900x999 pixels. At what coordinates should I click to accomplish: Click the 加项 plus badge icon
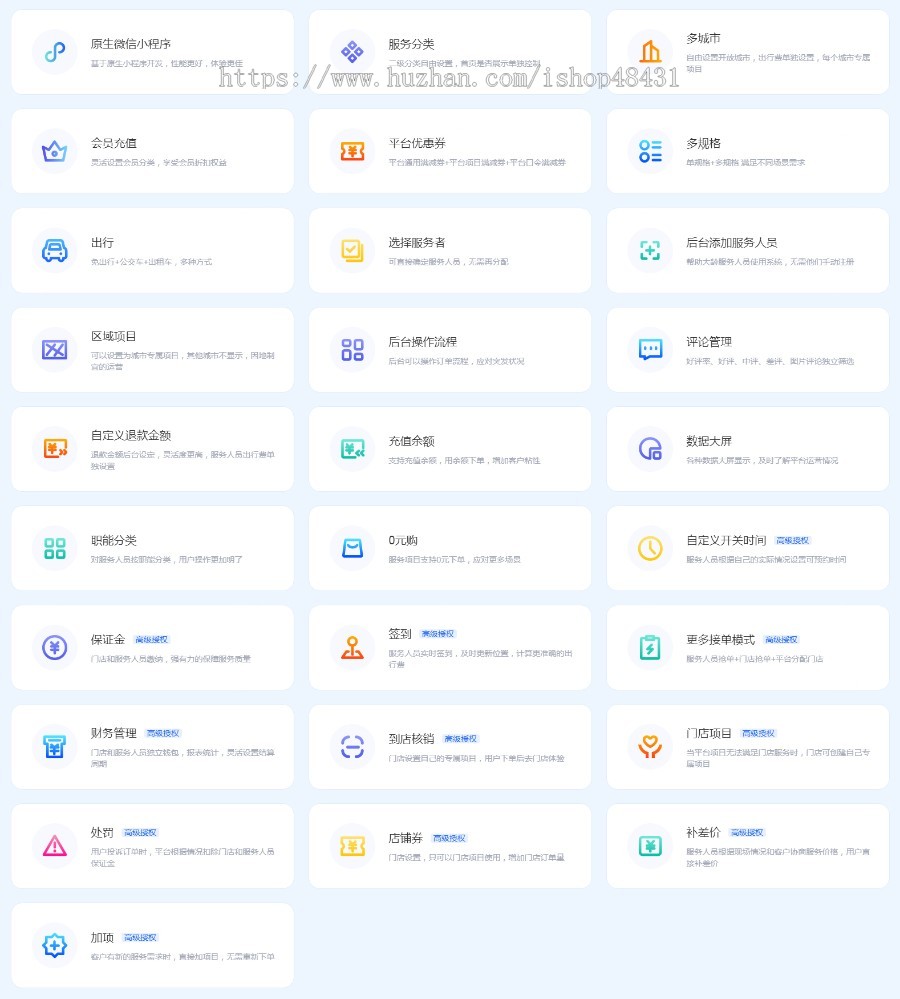(55, 945)
